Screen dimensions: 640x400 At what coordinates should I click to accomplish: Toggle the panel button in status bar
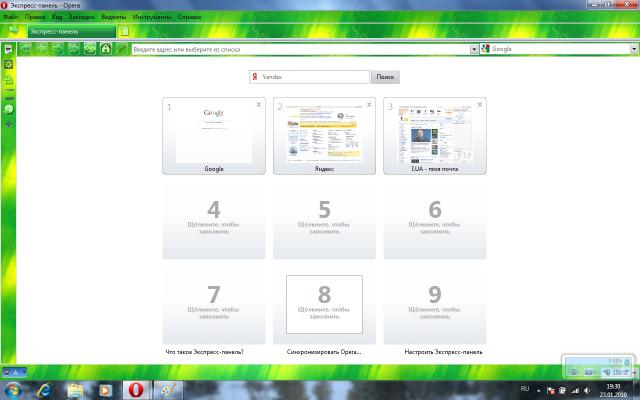[14, 372]
